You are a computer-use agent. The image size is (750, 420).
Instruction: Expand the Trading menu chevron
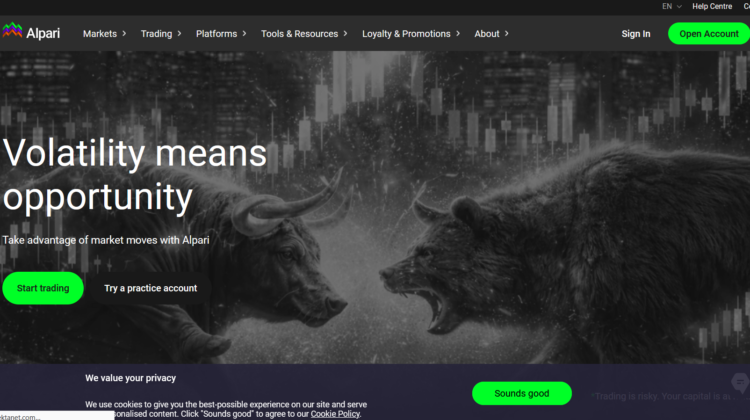click(179, 33)
